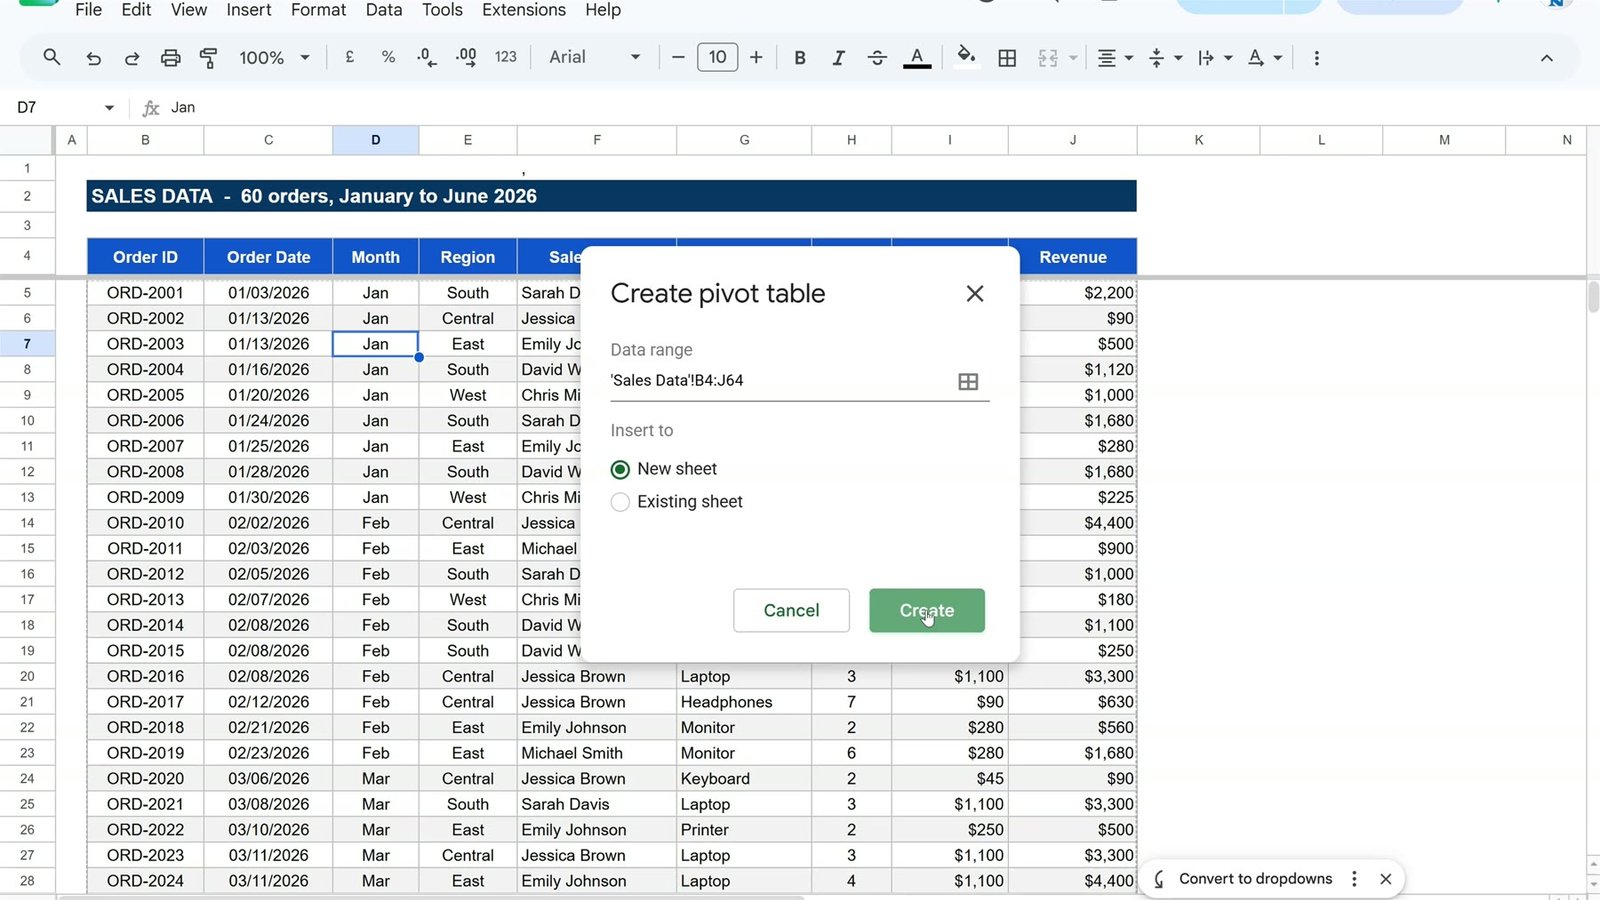This screenshot has width=1600, height=900.
Task: Toggle strikethrough formatting
Action: (x=877, y=58)
